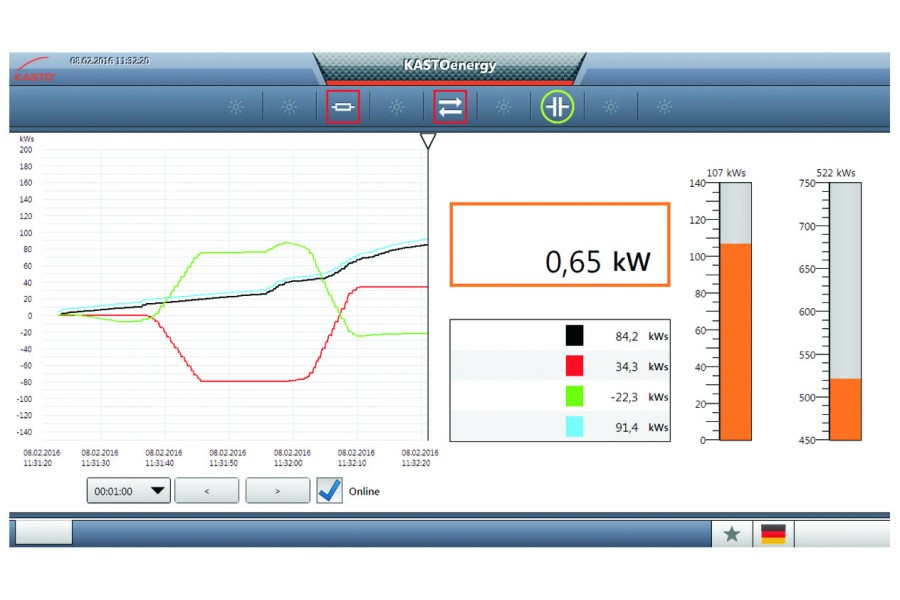Click the 107 kWs bar gauge
The width and height of the screenshot is (900, 600).
pos(735,312)
